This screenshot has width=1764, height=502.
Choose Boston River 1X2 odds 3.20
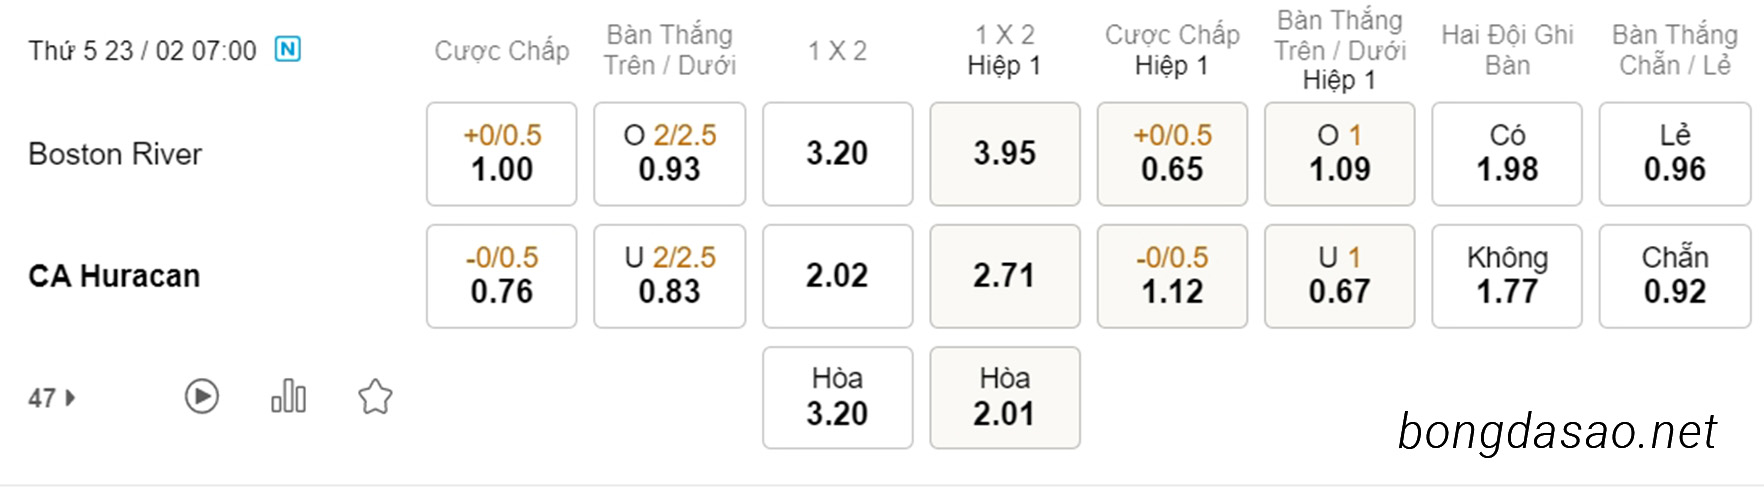[x=838, y=154]
